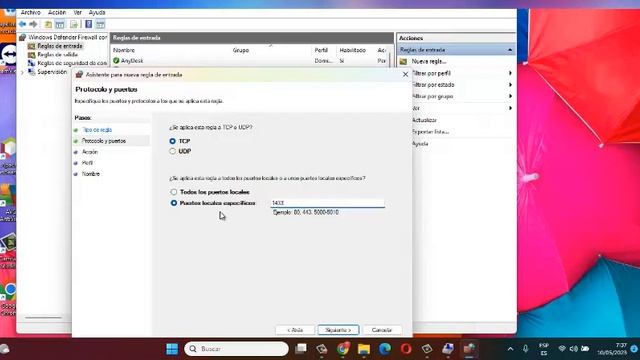The height and width of the screenshot is (360, 640).
Task: Open the taskbar clock and date
Action: (612, 349)
